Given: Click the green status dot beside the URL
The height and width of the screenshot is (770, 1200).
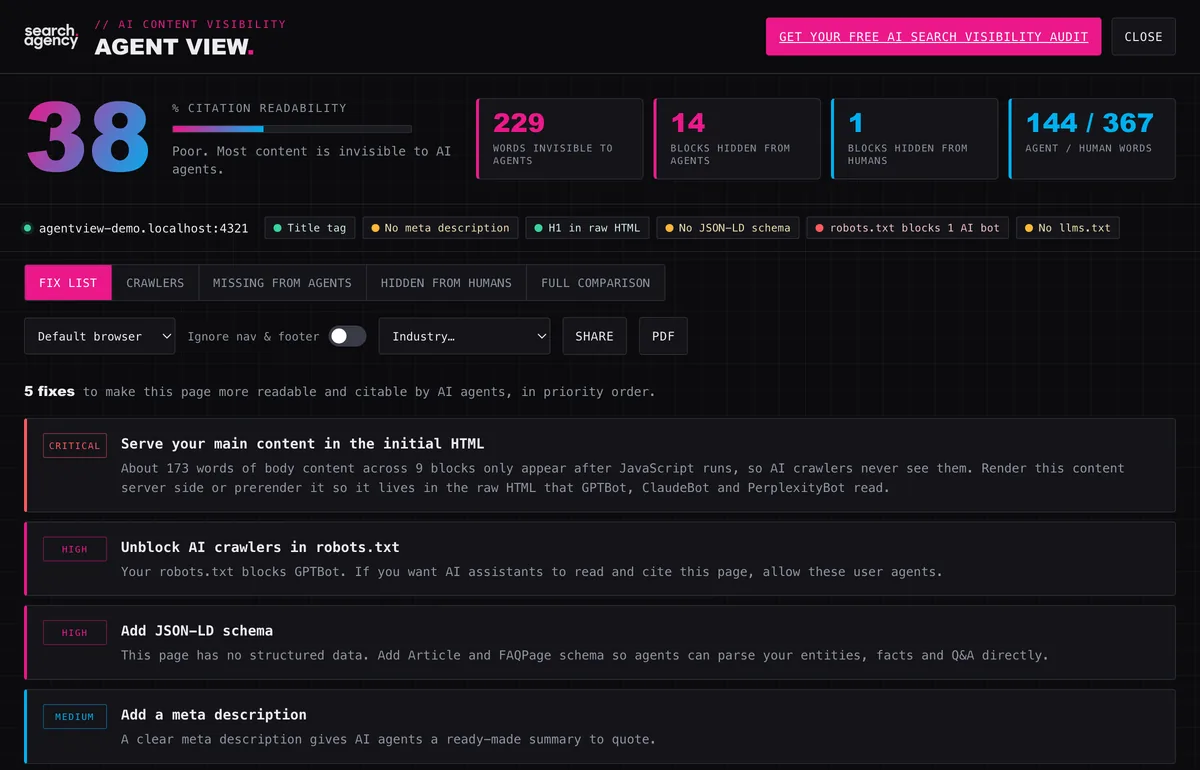Looking at the screenshot, I should click(x=28, y=228).
